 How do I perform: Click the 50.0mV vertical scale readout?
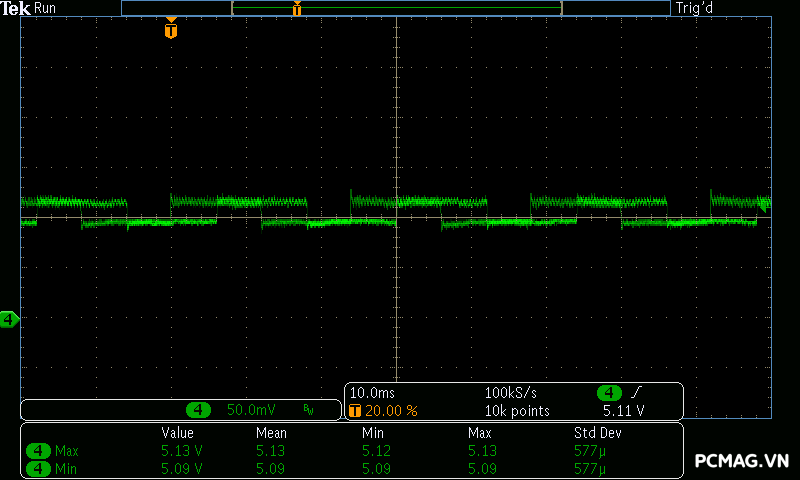coord(250,410)
